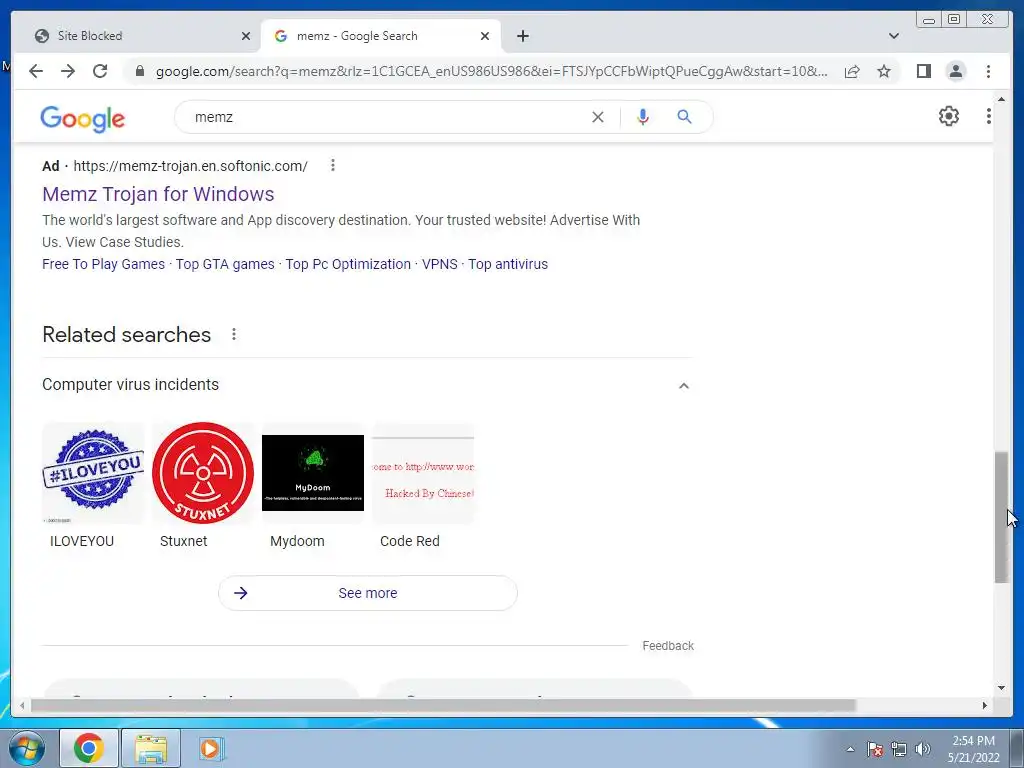View site information via padlock icon
Image resolution: width=1024 pixels, height=768 pixels.
[x=139, y=71]
